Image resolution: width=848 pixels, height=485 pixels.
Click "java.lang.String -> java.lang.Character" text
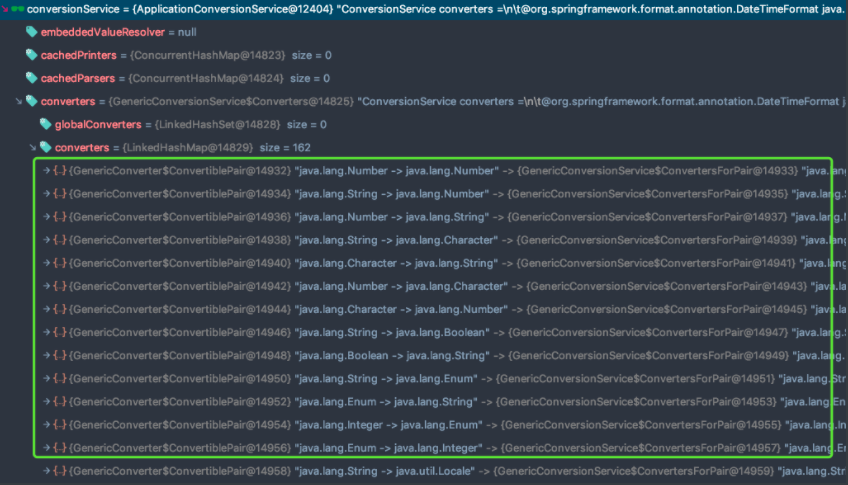pos(397,240)
